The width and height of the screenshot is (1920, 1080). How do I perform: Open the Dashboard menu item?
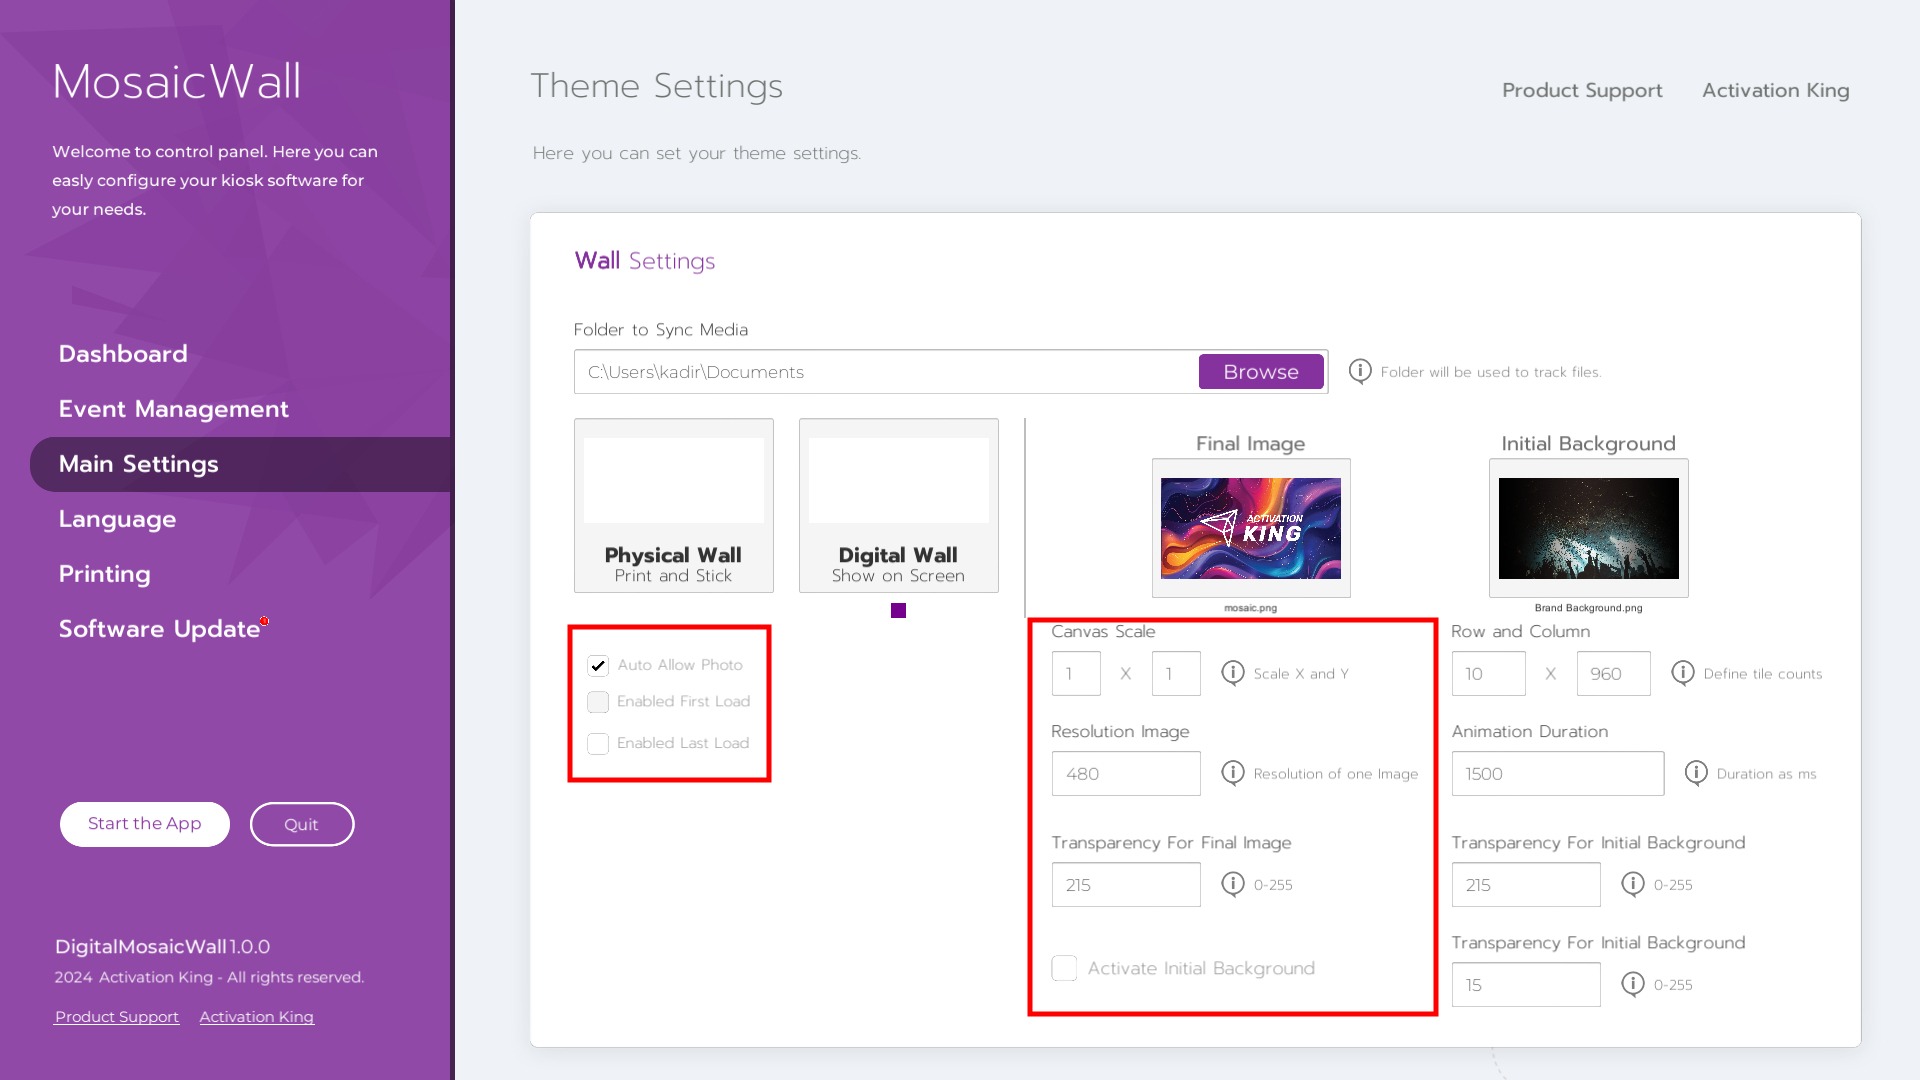tap(123, 354)
